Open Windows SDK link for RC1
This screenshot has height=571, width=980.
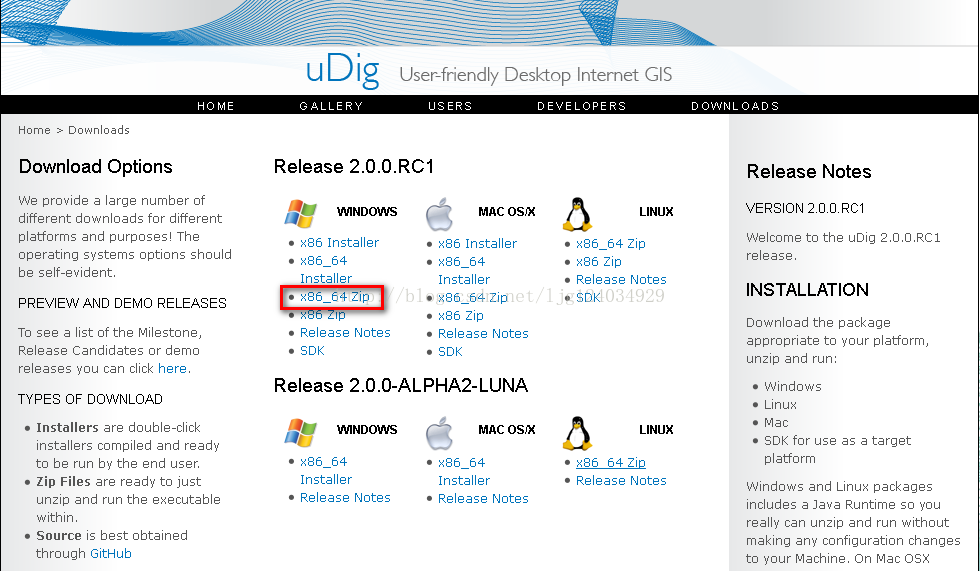click(312, 350)
